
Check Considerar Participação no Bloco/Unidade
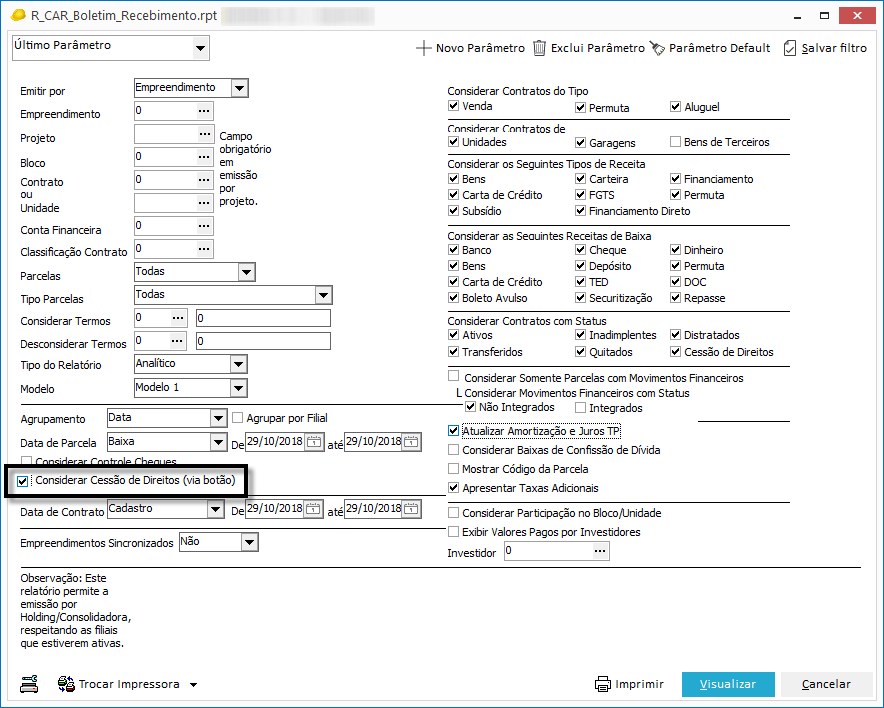[x=453, y=512]
